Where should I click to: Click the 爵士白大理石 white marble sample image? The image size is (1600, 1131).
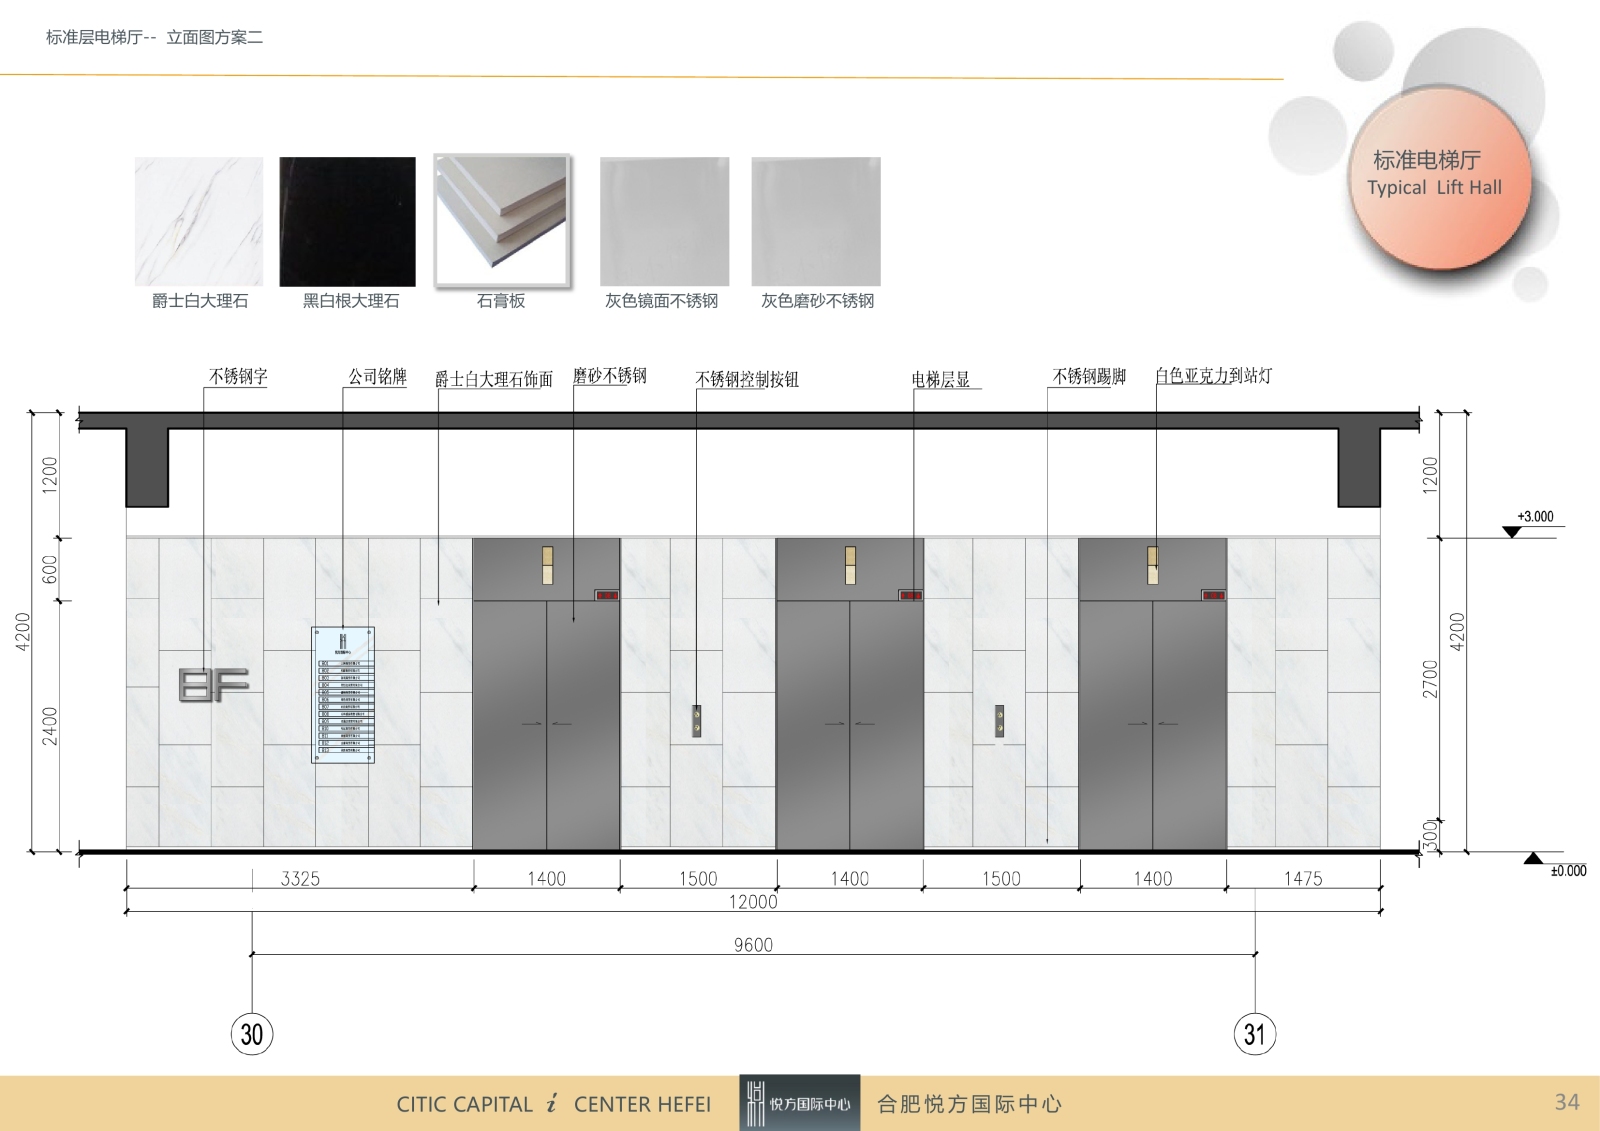199,221
